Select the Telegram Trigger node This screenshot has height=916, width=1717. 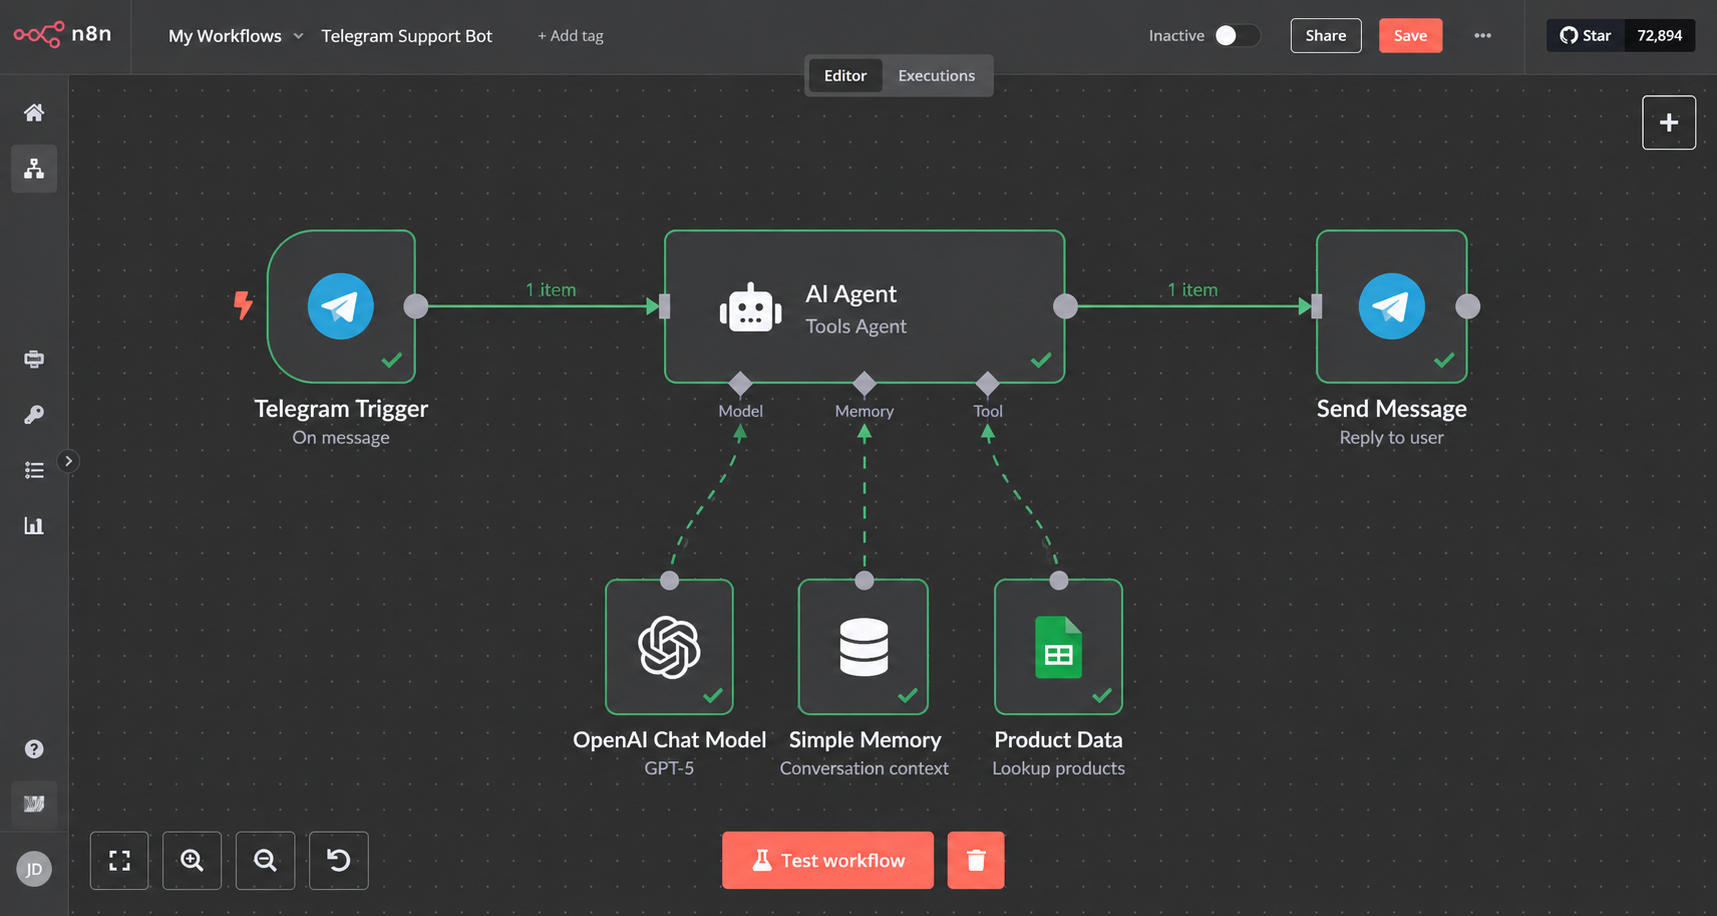[341, 307]
